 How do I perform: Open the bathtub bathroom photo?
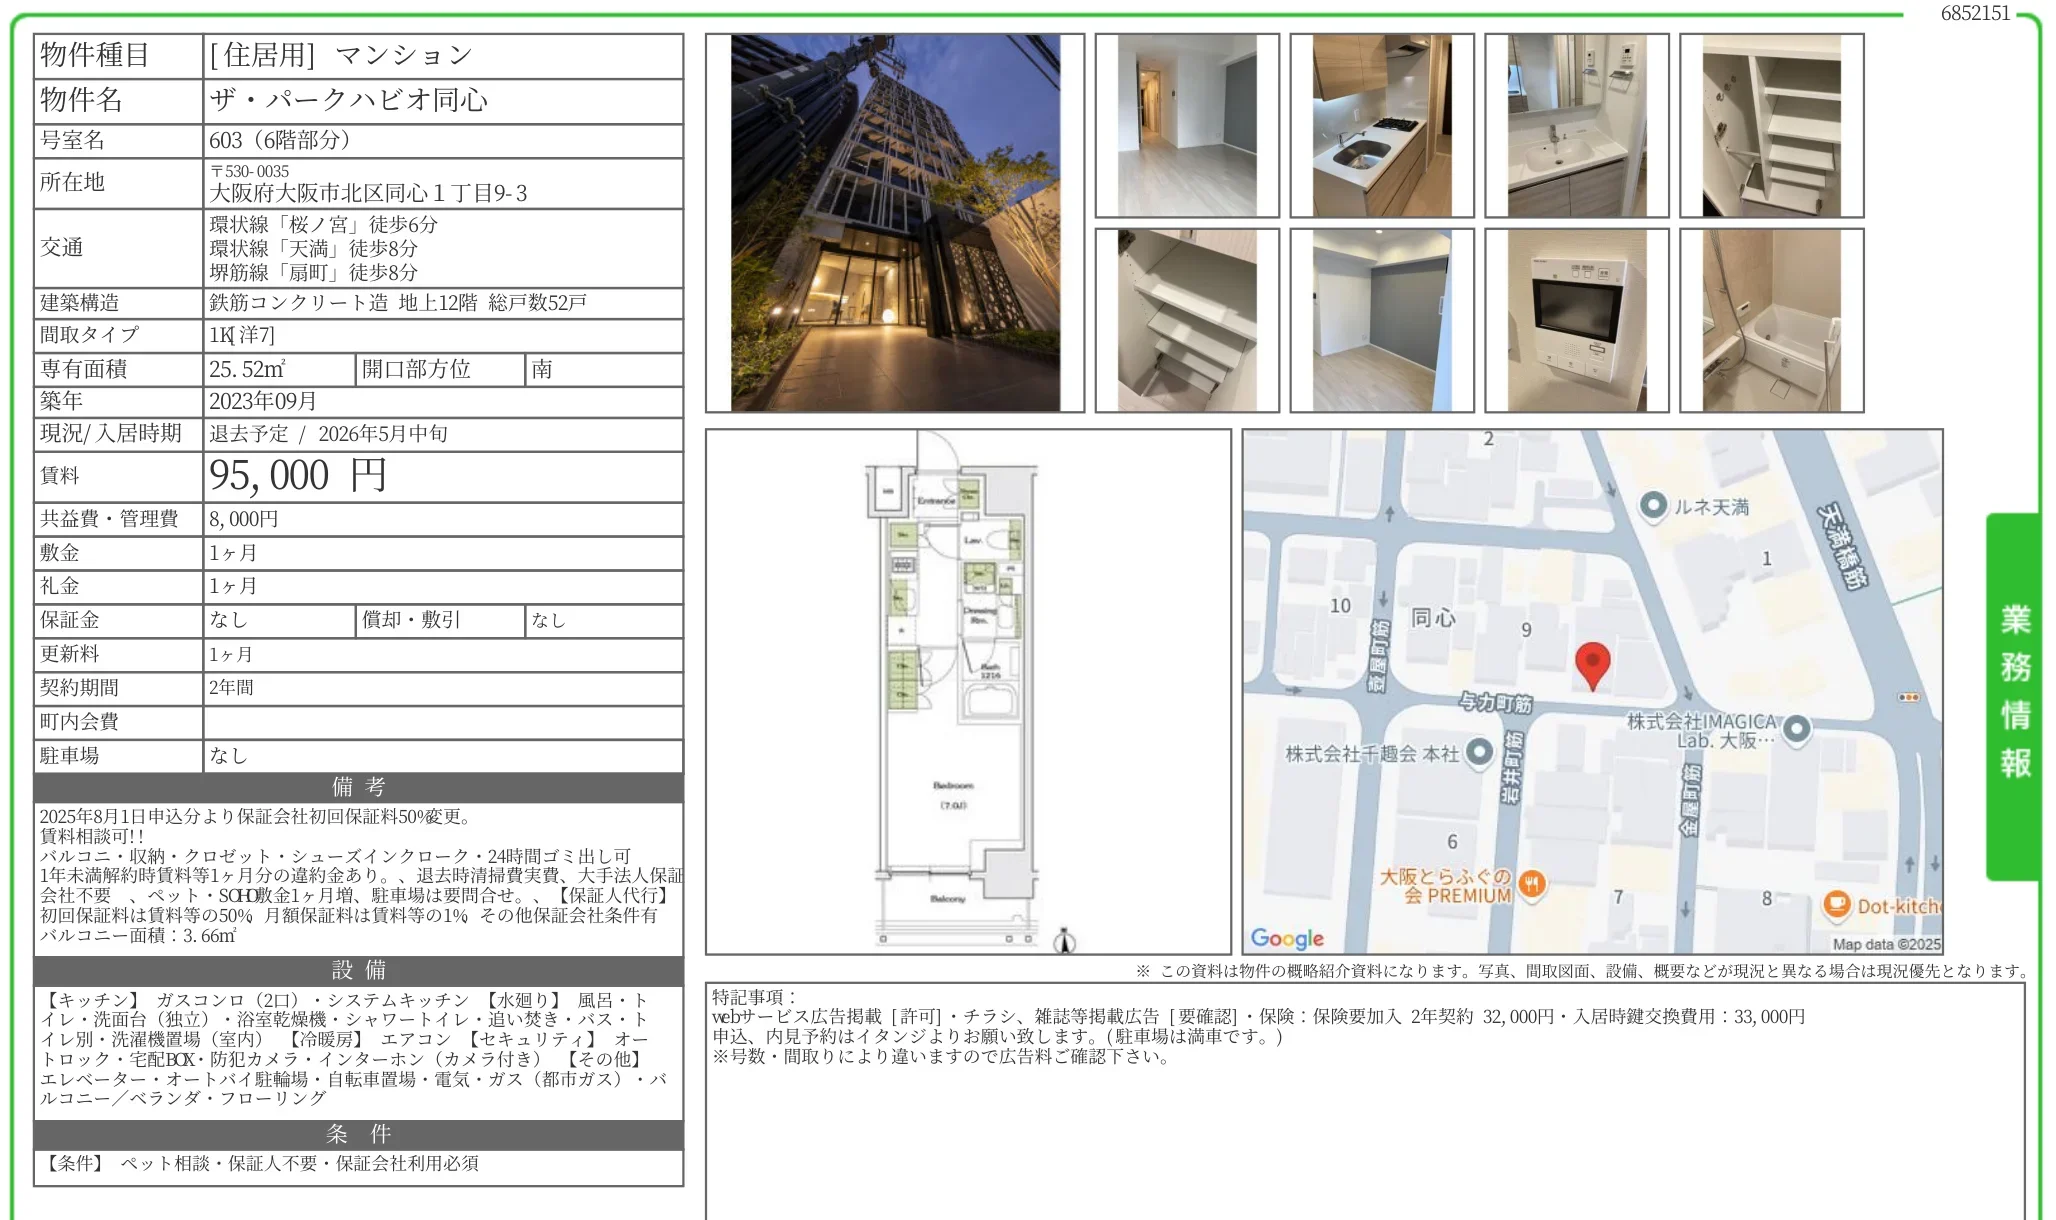(1771, 321)
